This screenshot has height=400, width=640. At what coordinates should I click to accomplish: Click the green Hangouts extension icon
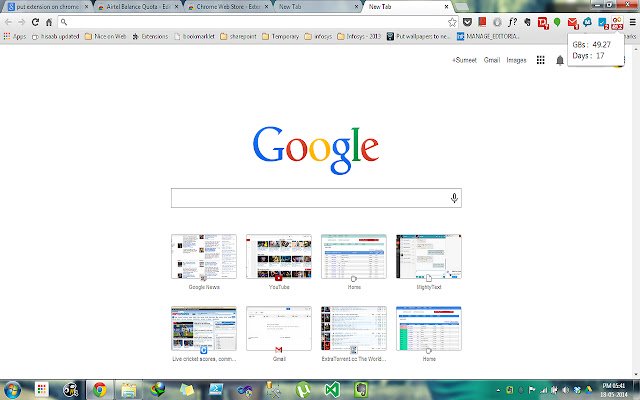coord(557,22)
